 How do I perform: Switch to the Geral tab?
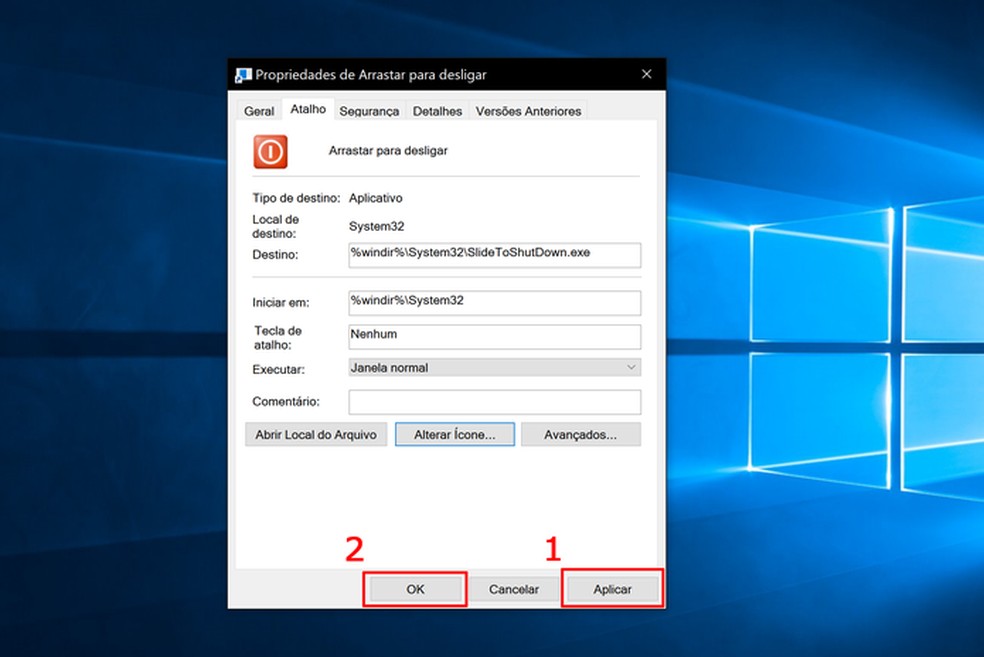click(258, 110)
